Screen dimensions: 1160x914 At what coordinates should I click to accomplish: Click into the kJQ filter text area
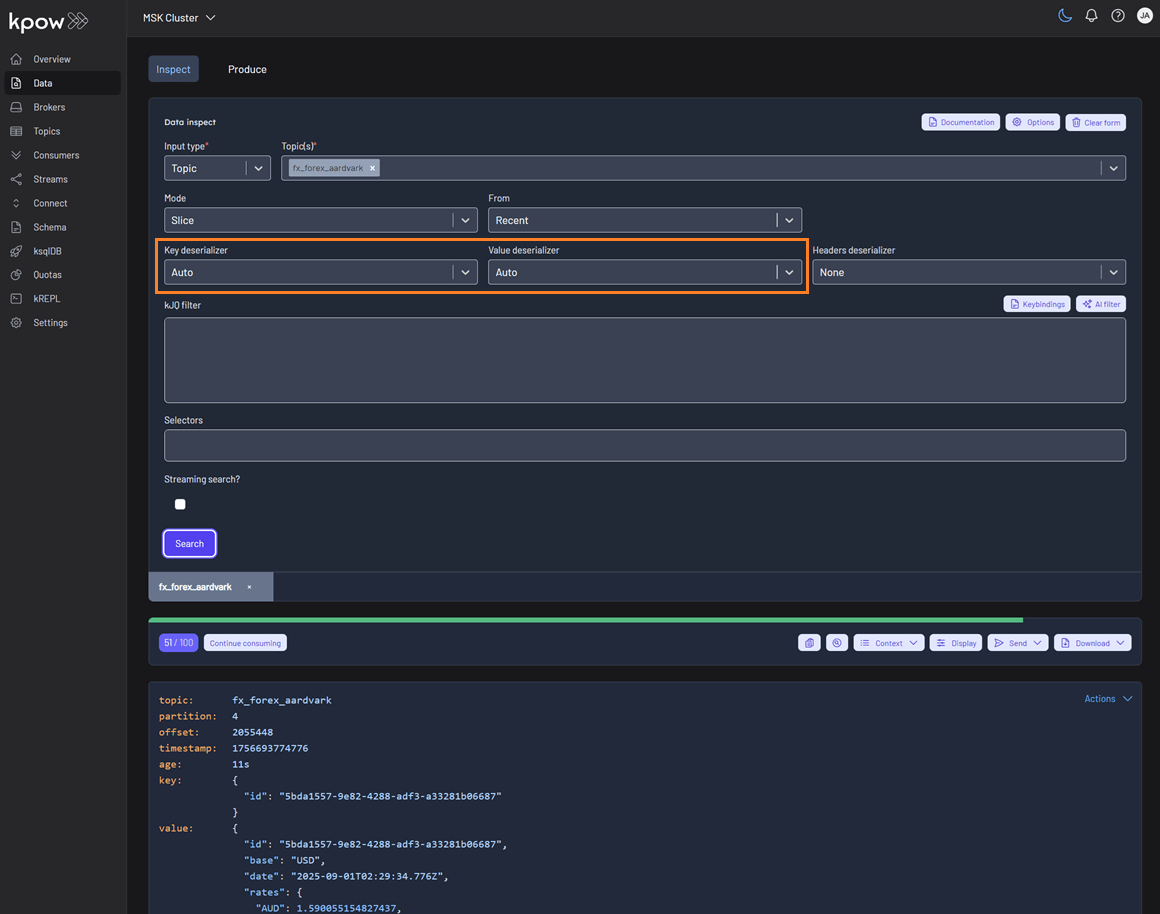[x=644, y=360]
